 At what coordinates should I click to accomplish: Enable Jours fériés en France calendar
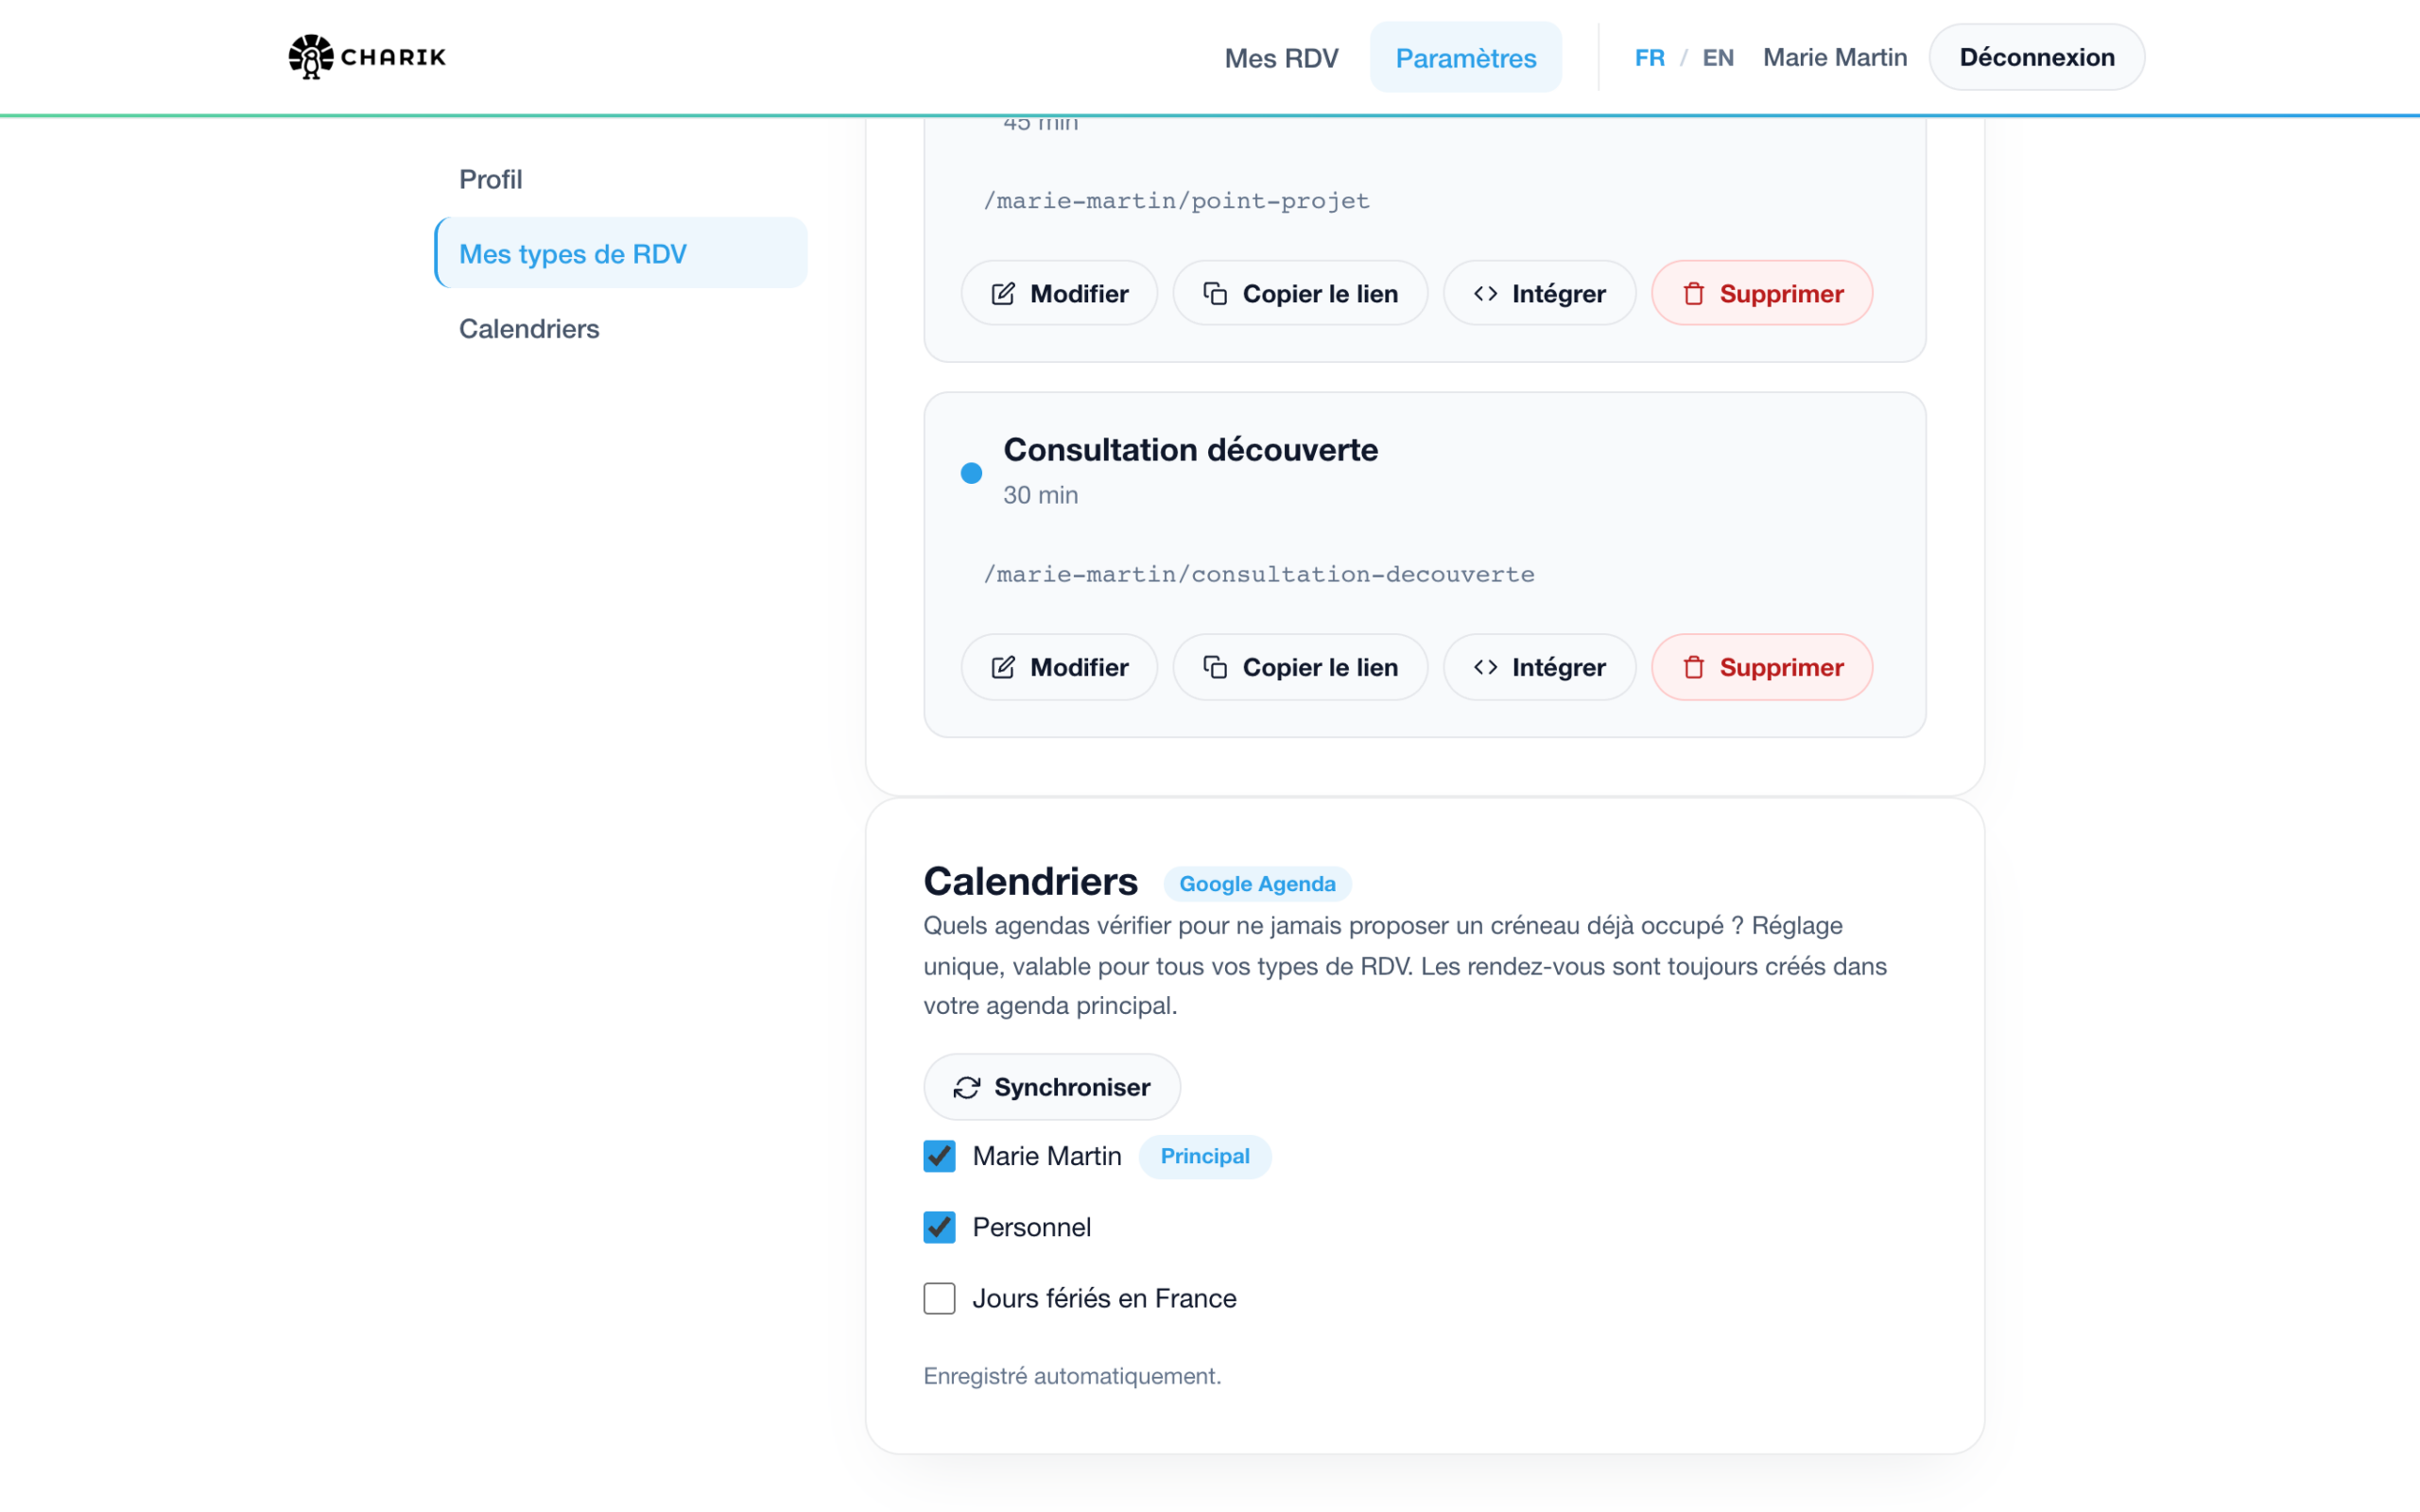[939, 1298]
